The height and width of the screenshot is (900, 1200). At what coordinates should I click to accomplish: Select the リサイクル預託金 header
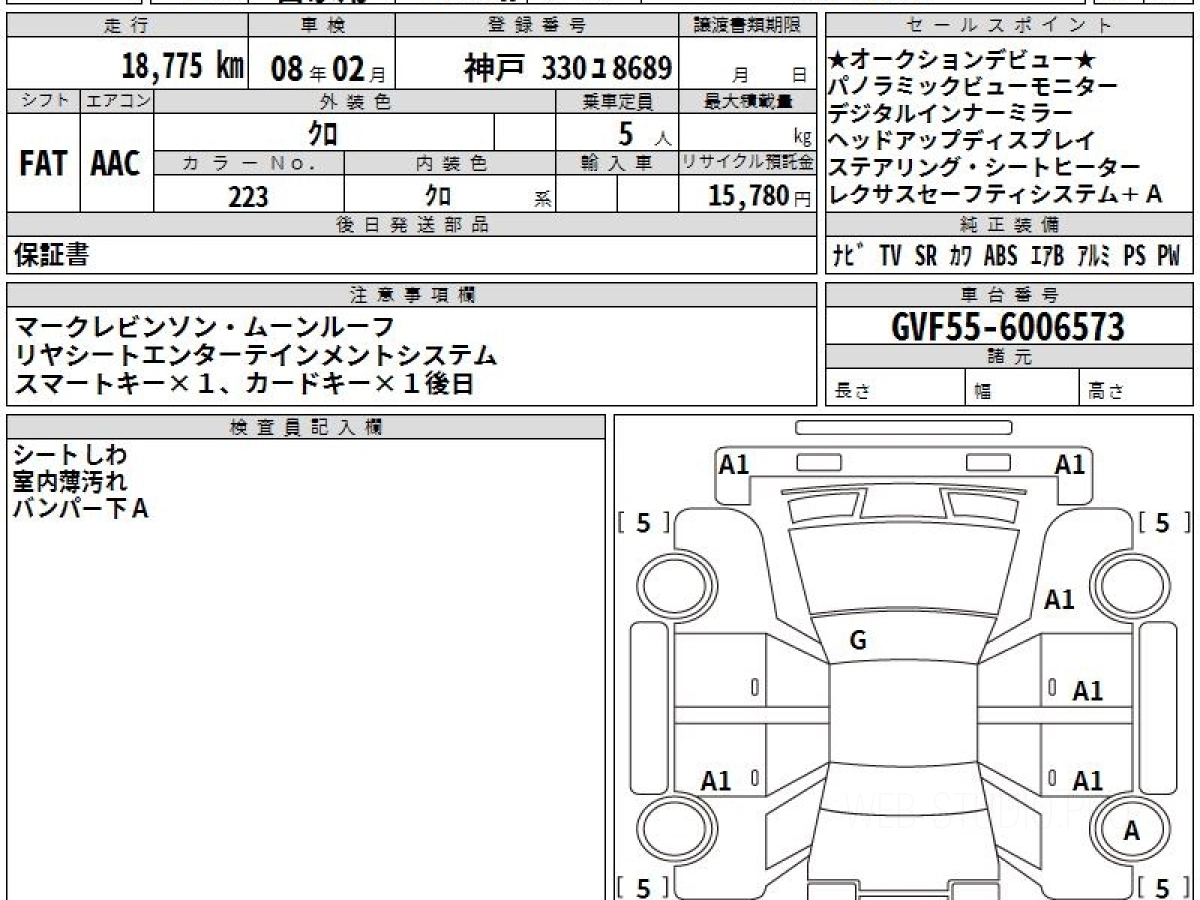747,164
